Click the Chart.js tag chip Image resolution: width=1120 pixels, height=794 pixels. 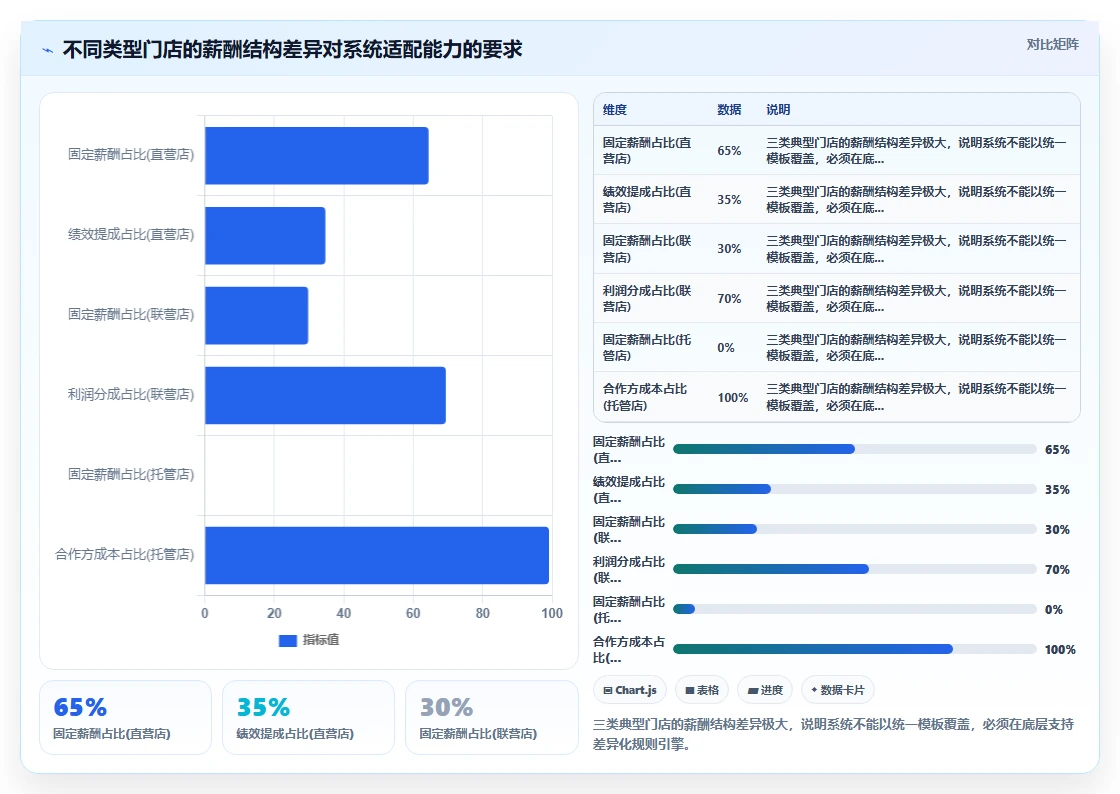pyautogui.click(x=630, y=690)
